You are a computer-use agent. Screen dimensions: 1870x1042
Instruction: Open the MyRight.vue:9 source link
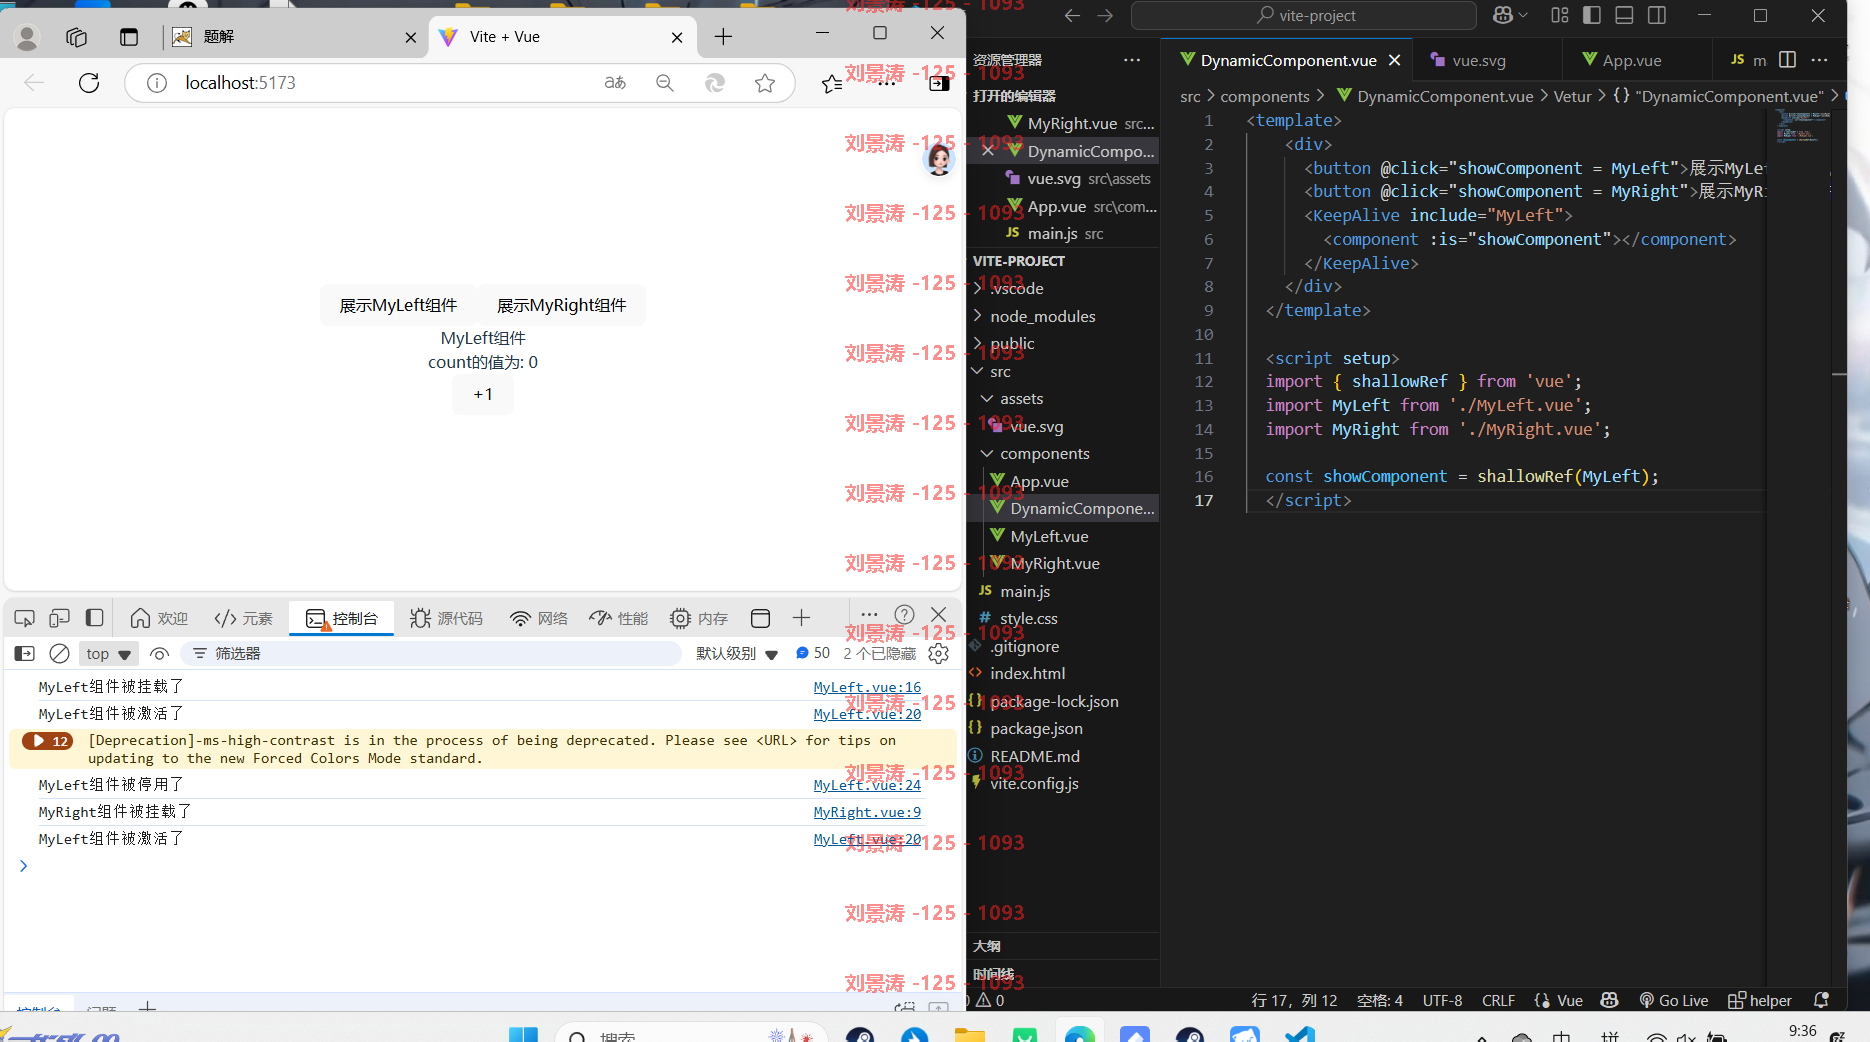tap(867, 812)
